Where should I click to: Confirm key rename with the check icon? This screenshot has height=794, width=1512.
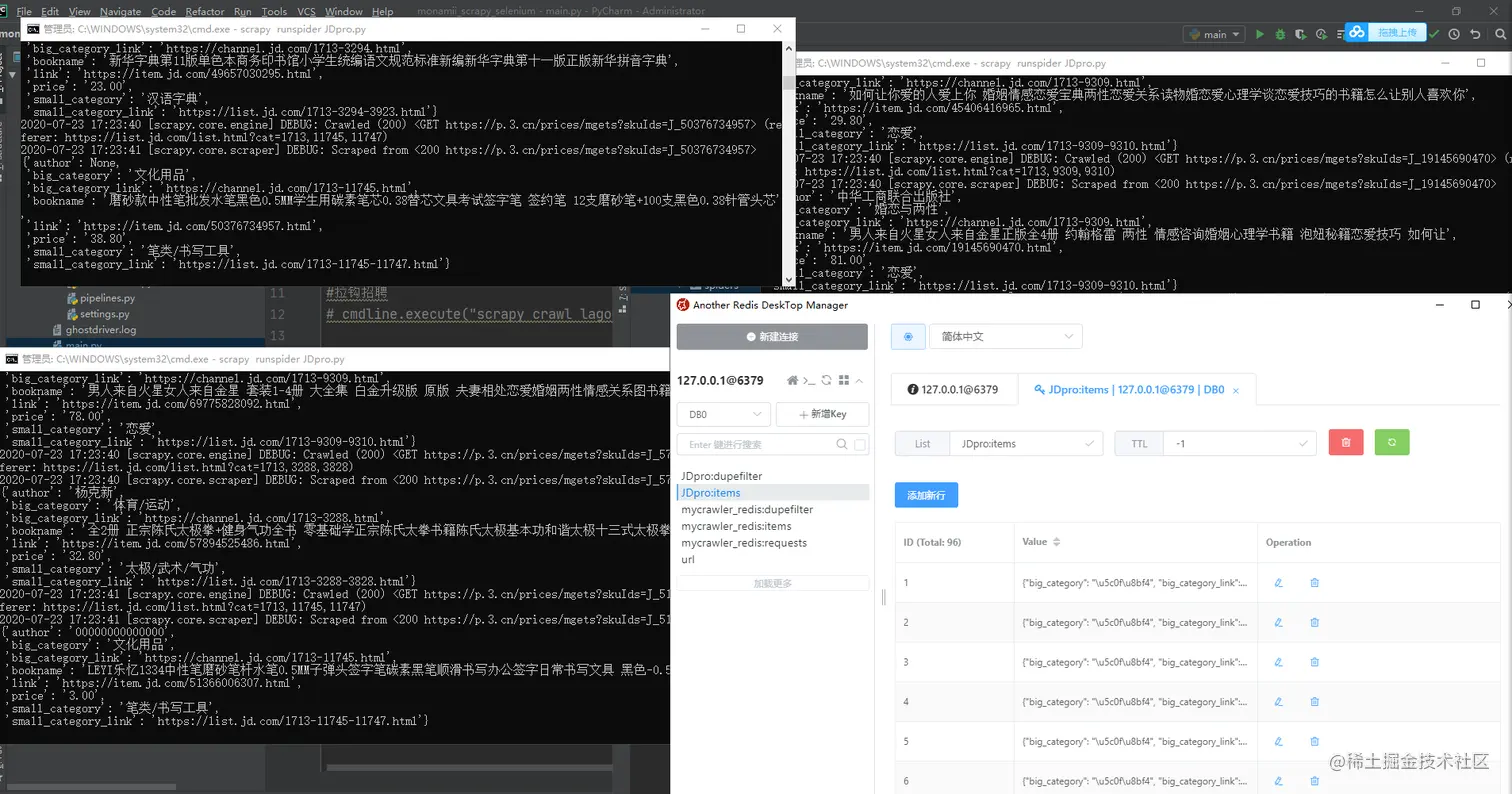tap(1092, 443)
